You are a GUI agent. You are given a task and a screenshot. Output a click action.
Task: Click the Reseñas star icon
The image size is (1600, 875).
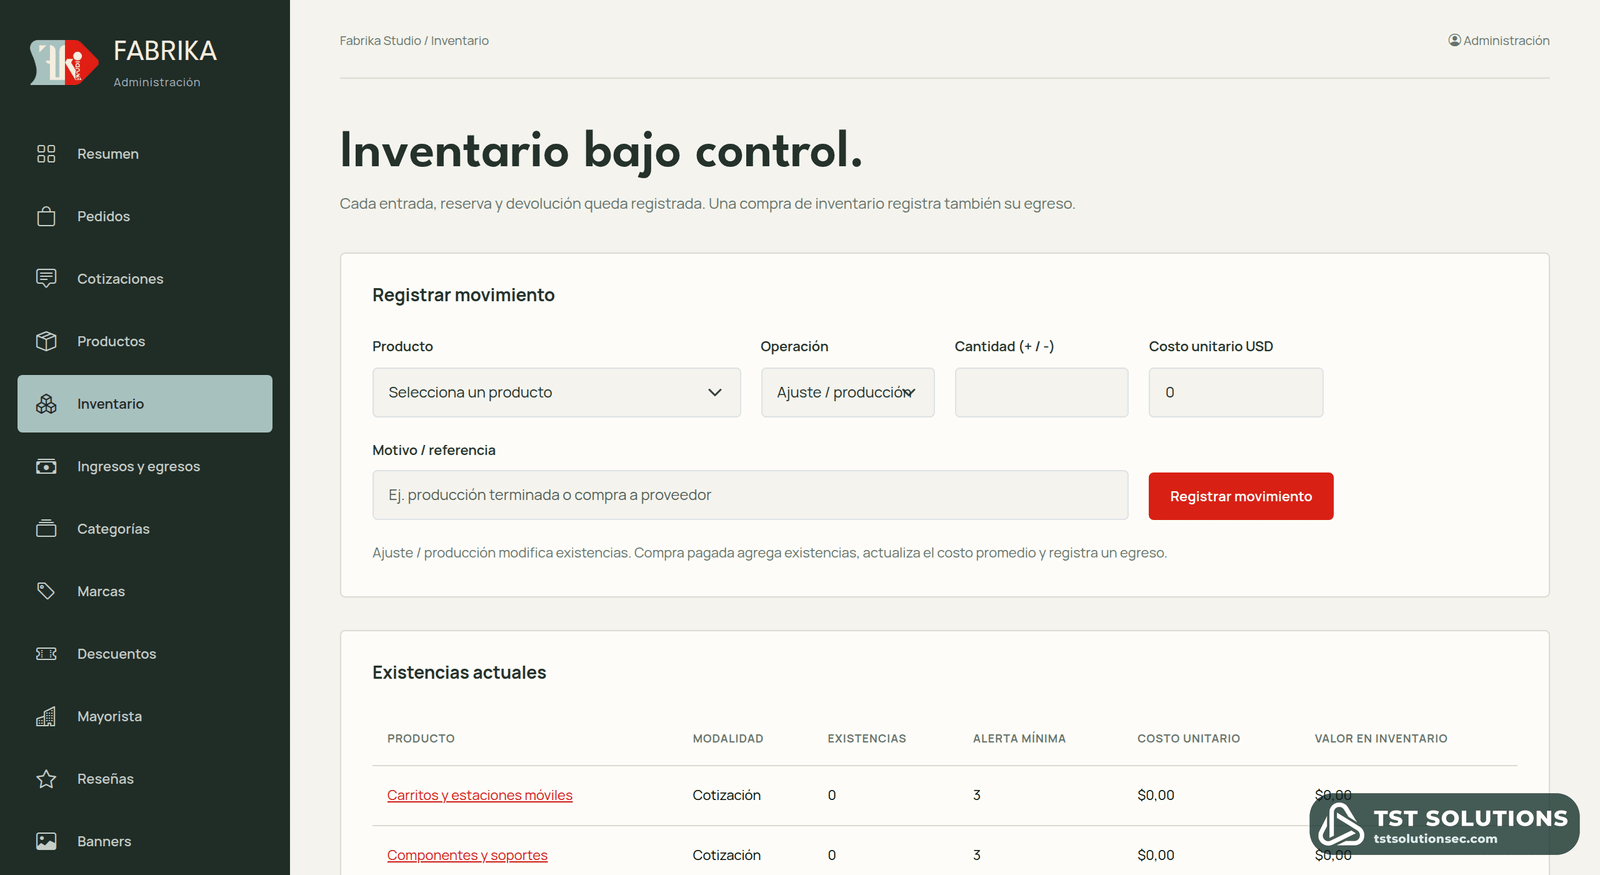point(46,779)
